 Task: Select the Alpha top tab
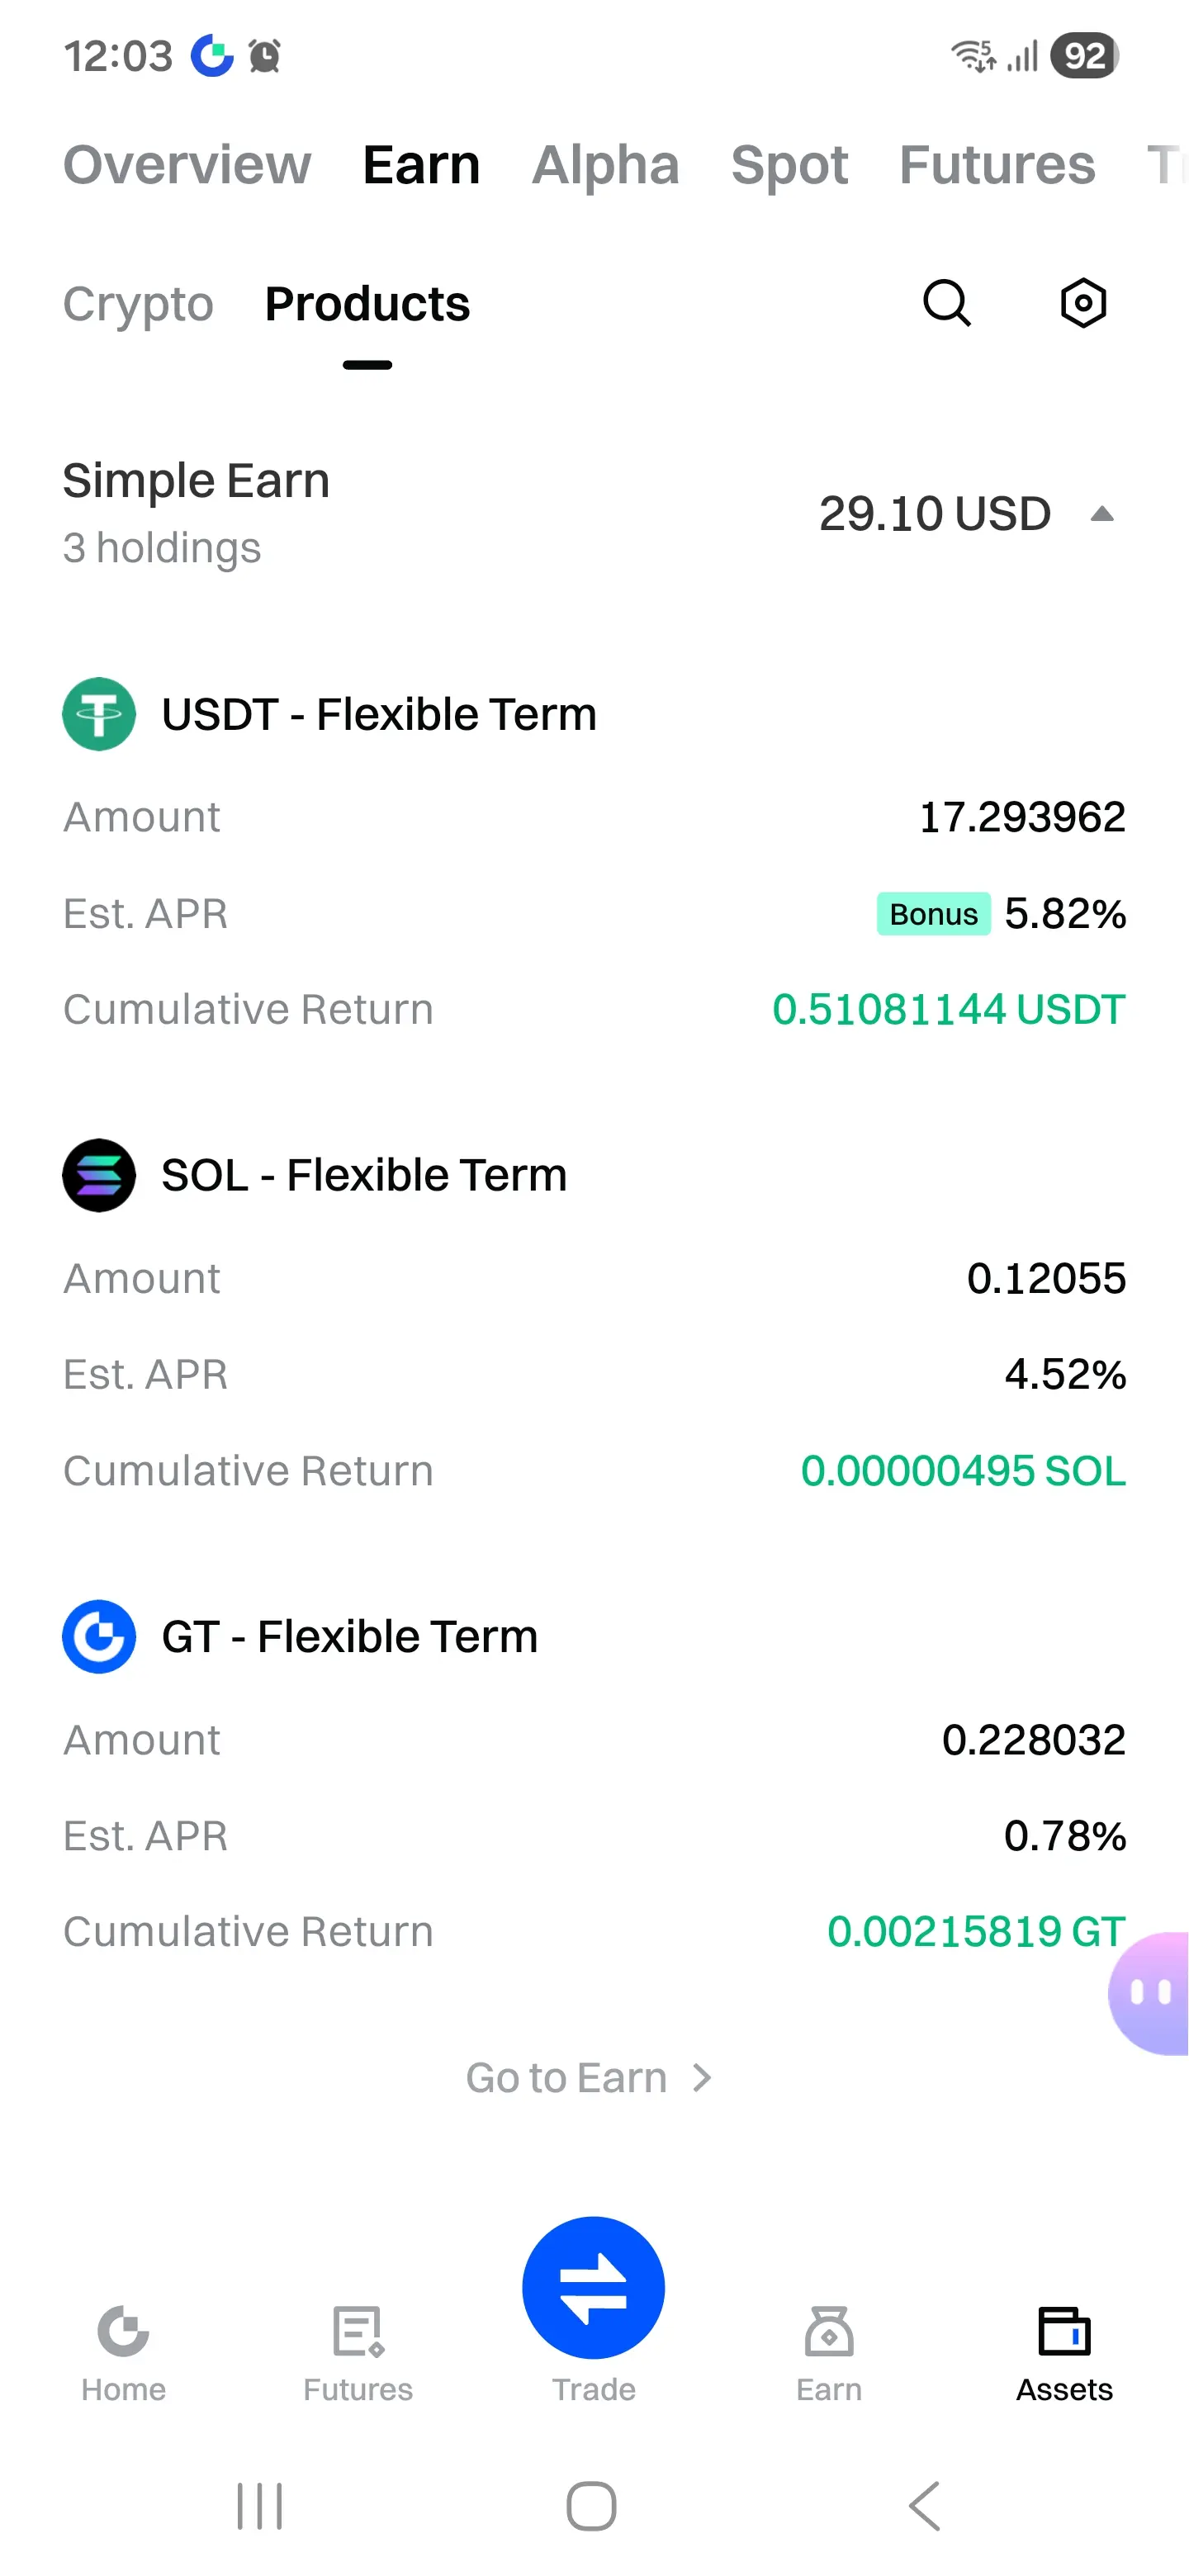(605, 164)
